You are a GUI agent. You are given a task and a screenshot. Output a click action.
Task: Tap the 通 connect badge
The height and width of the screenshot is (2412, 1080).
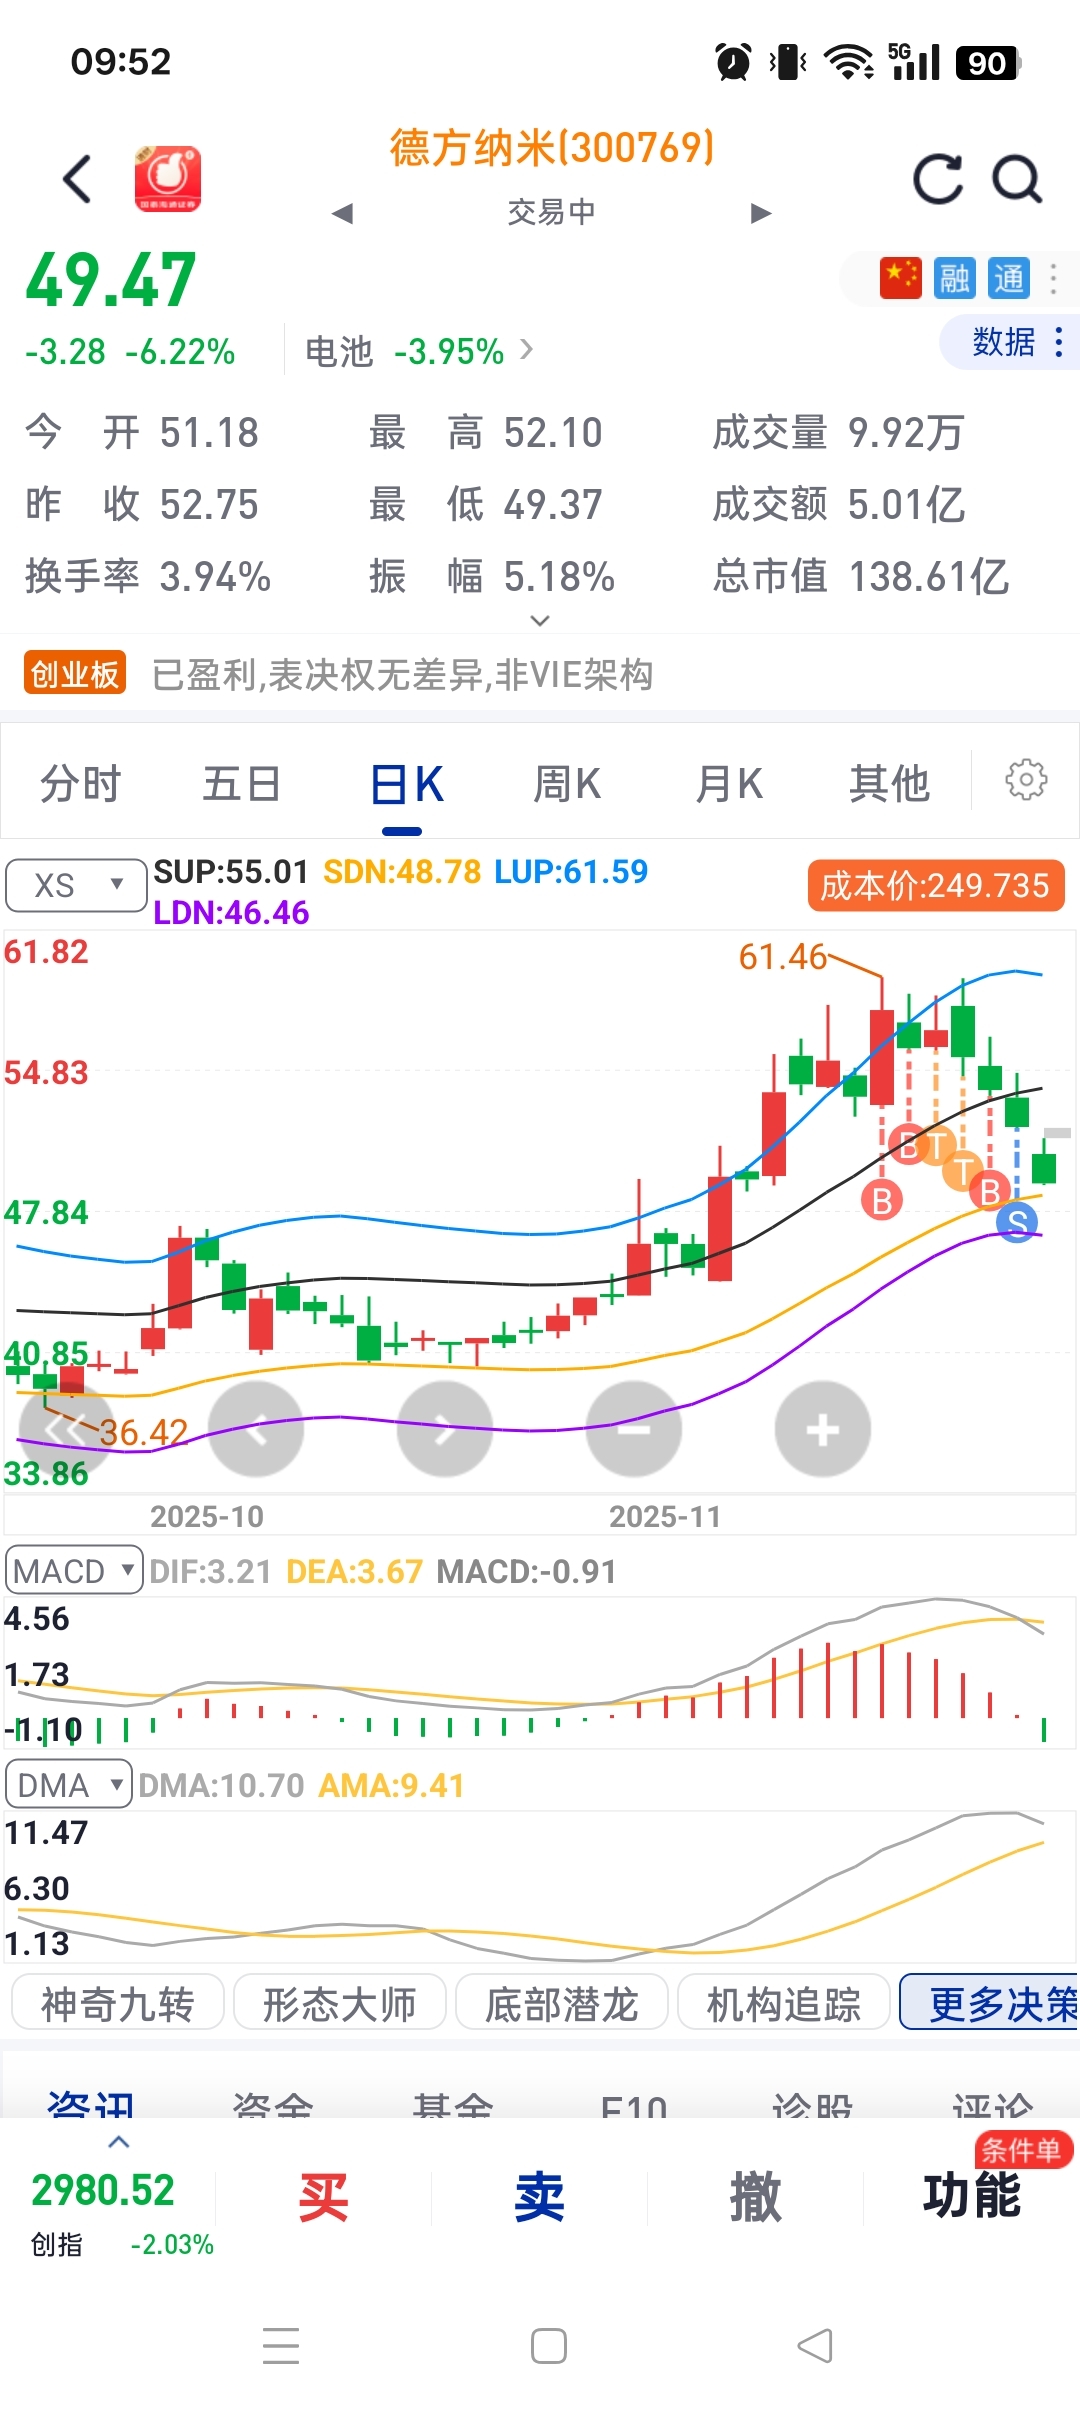click(x=1008, y=278)
